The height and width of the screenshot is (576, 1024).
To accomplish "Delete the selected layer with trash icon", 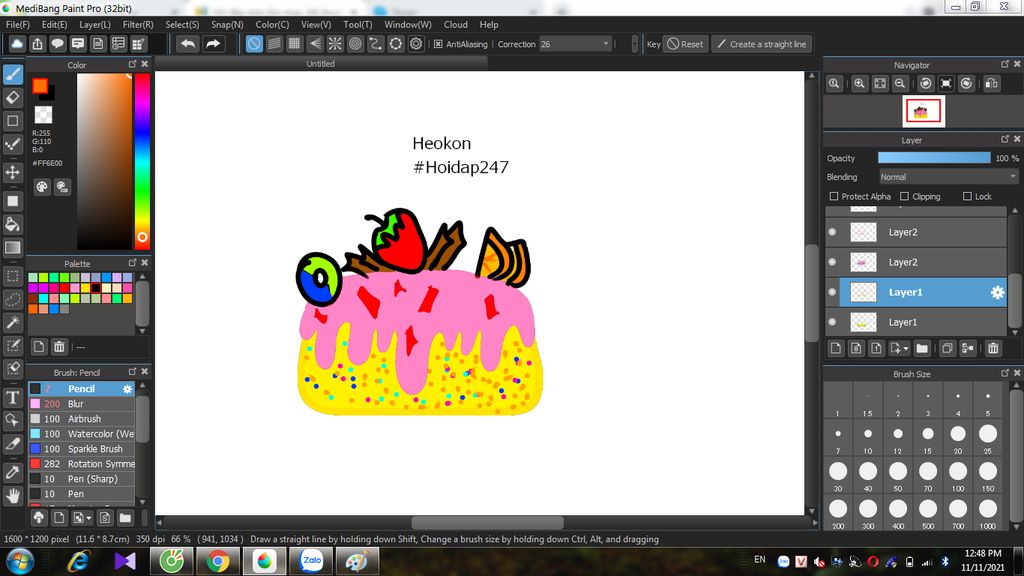I will coord(993,348).
